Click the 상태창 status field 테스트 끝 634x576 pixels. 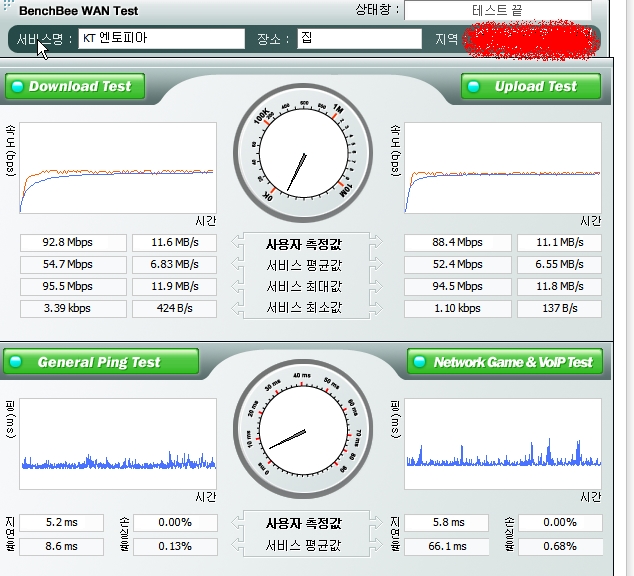pos(498,10)
